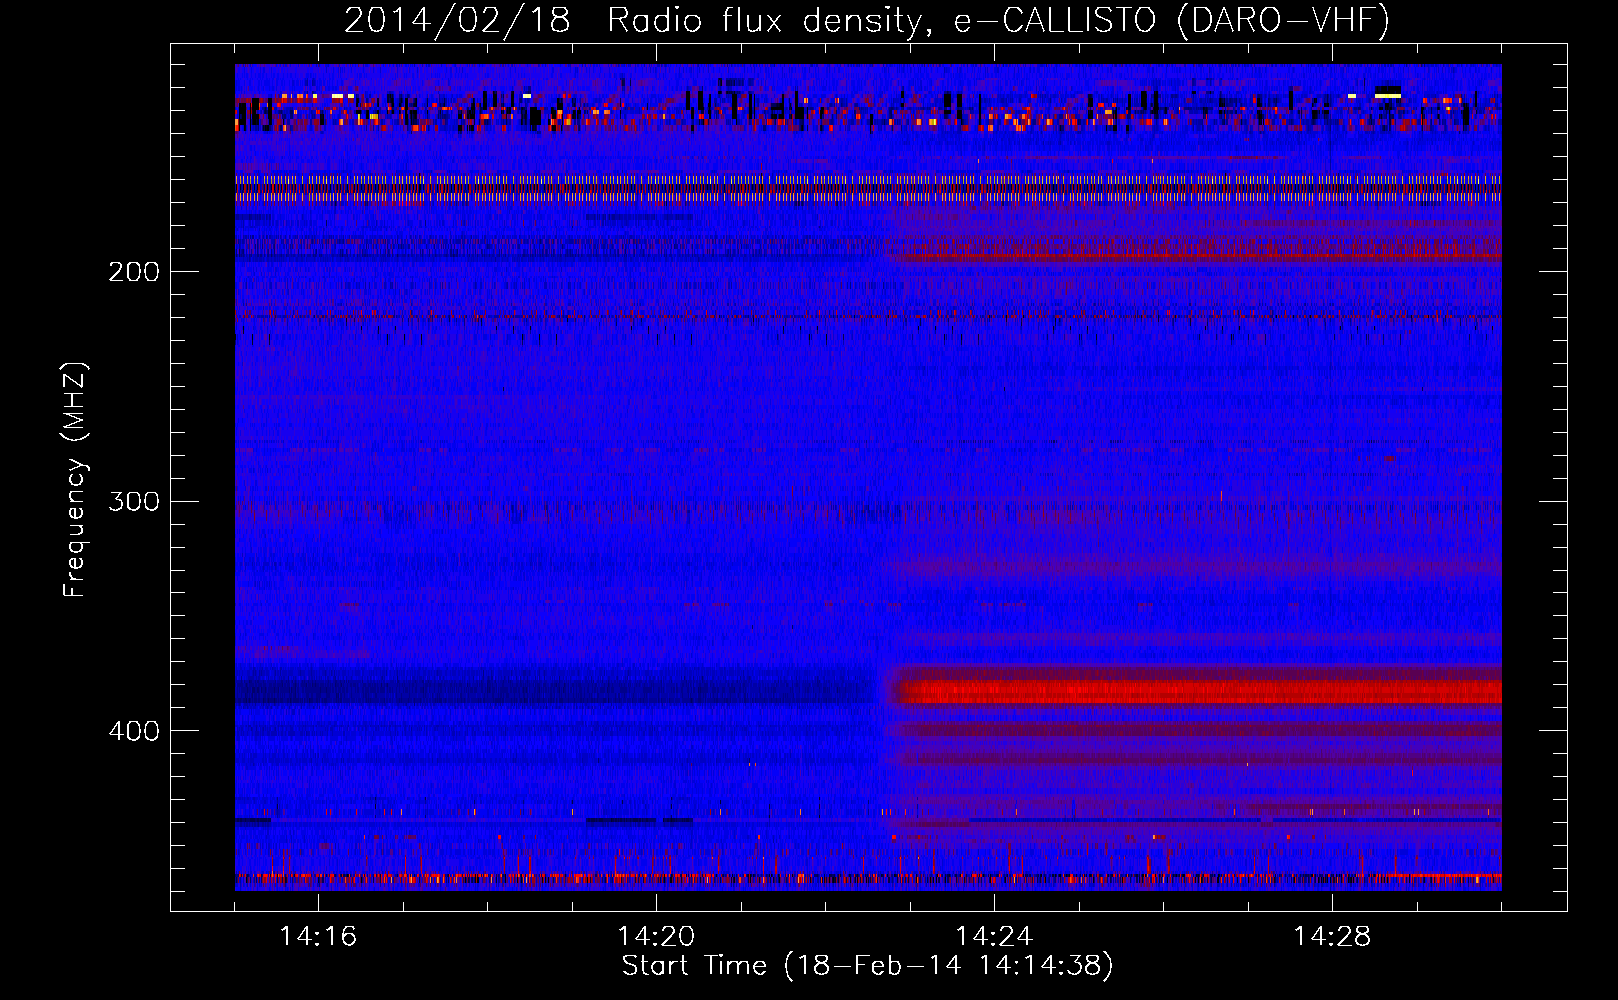Click the bright red emission band near 385 MHz

click(1195, 690)
